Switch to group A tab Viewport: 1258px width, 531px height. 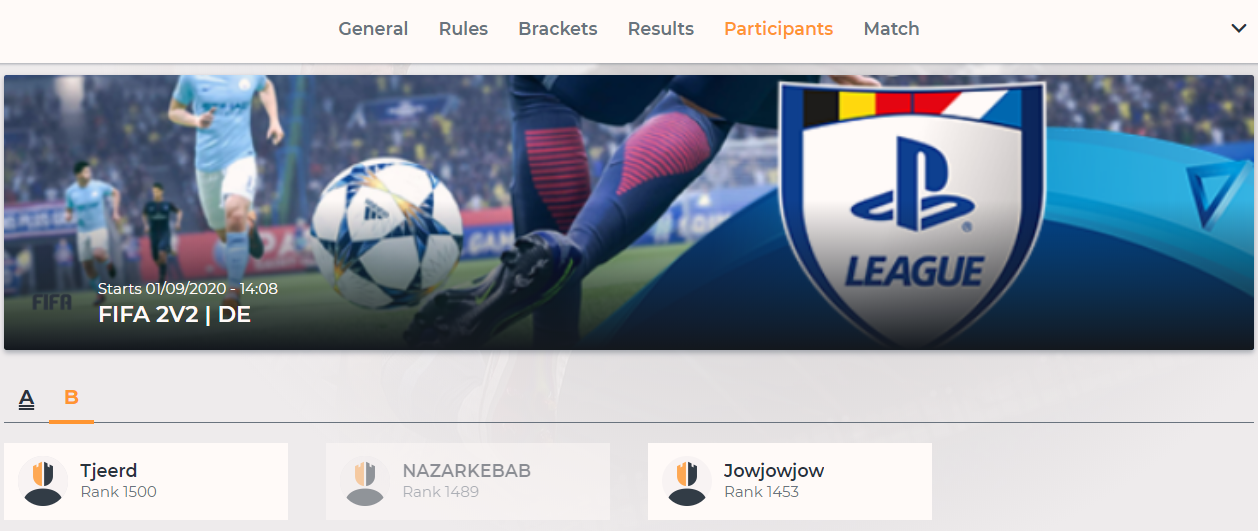tap(27, 399)
